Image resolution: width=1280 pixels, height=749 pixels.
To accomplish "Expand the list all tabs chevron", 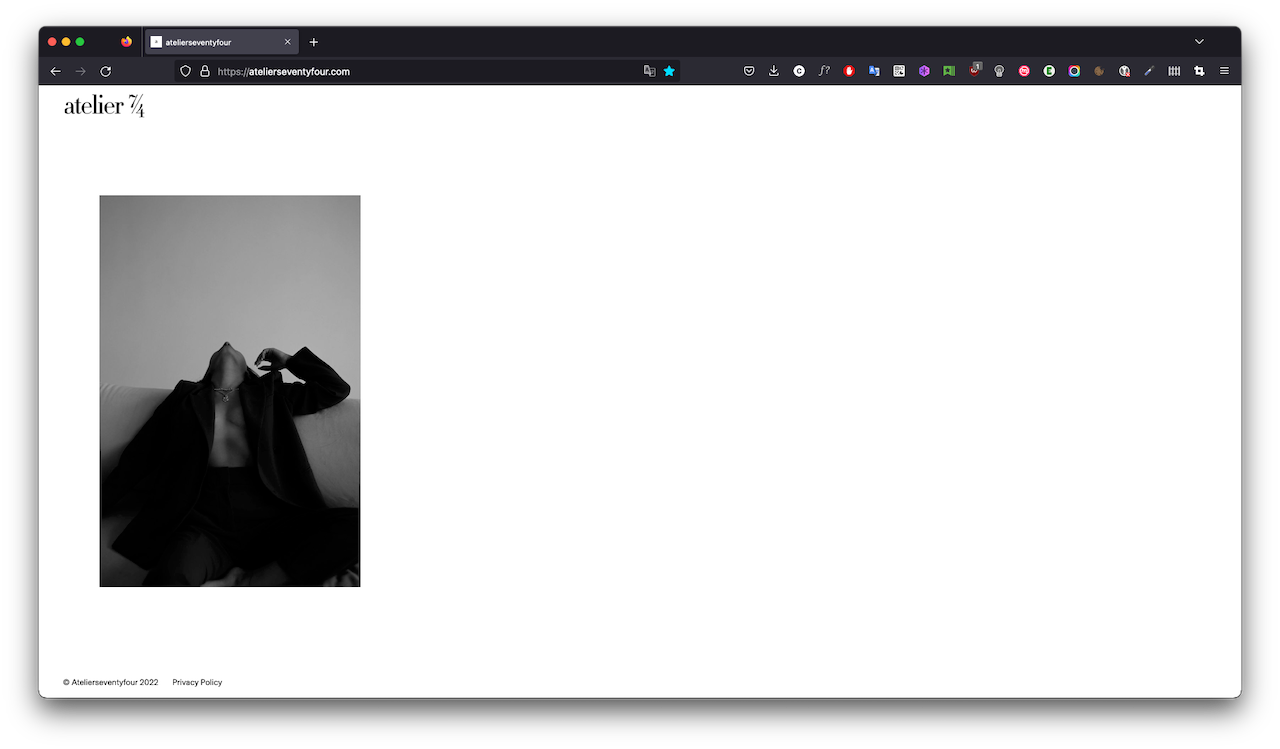I will pos(1199,42).
